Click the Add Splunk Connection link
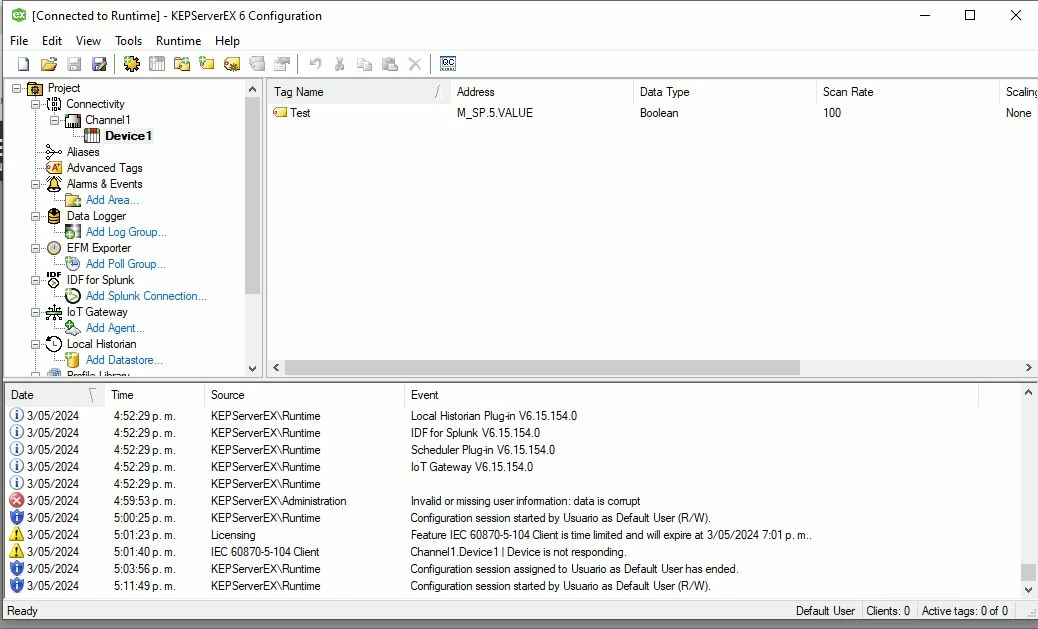Screen dimensions: 1038x629 [x=146, y=296]
